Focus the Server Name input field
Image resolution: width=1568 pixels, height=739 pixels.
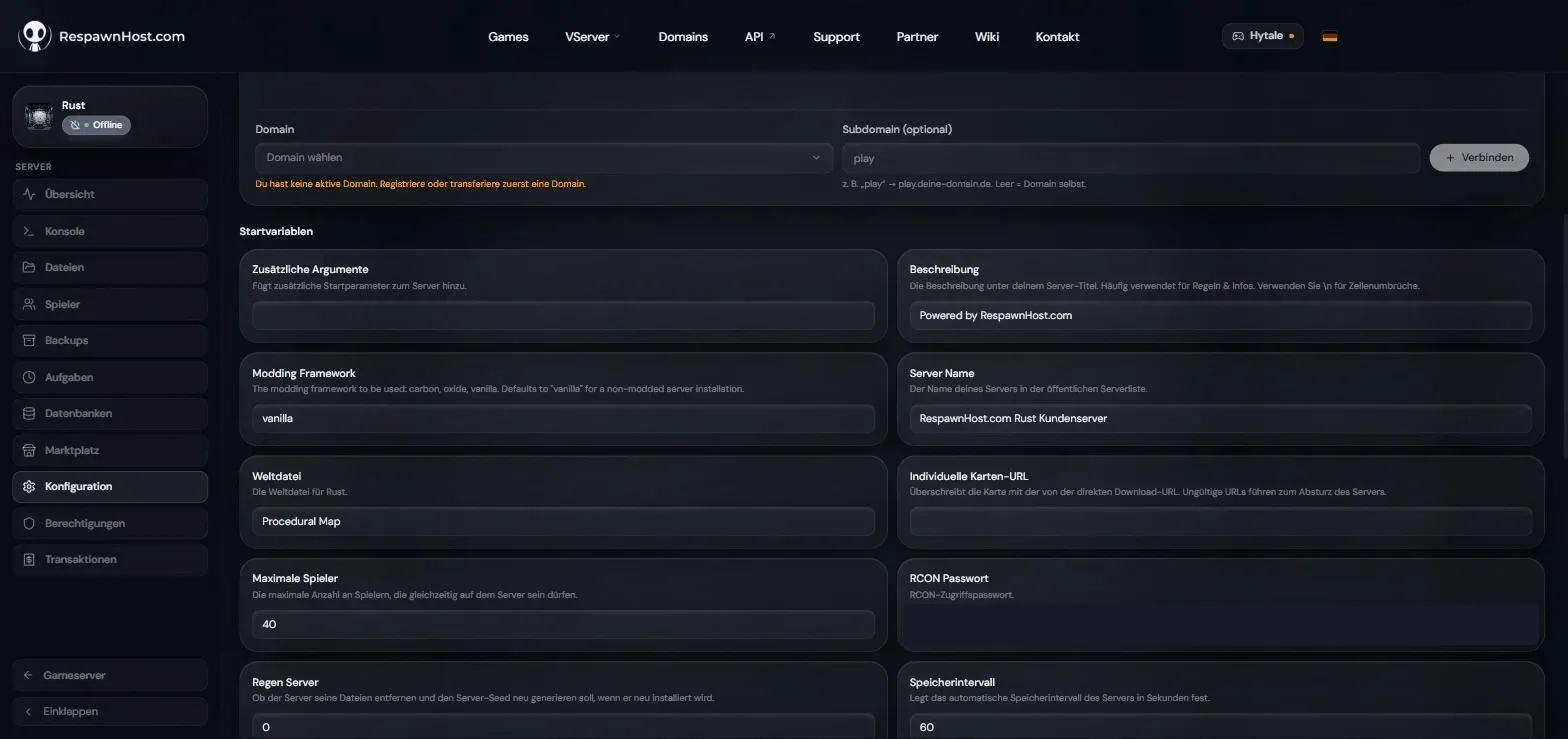coord(1220,418)
